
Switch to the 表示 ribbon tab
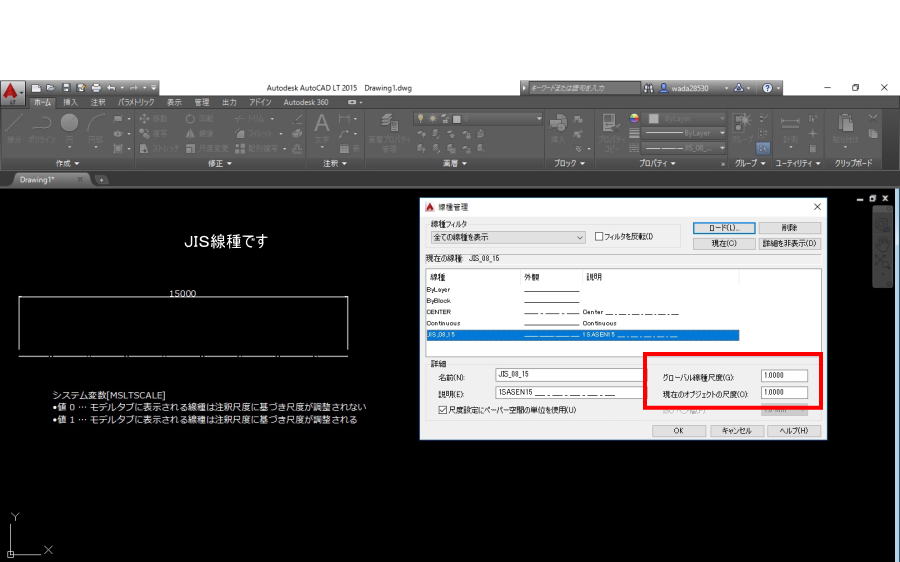pos(174,102)
